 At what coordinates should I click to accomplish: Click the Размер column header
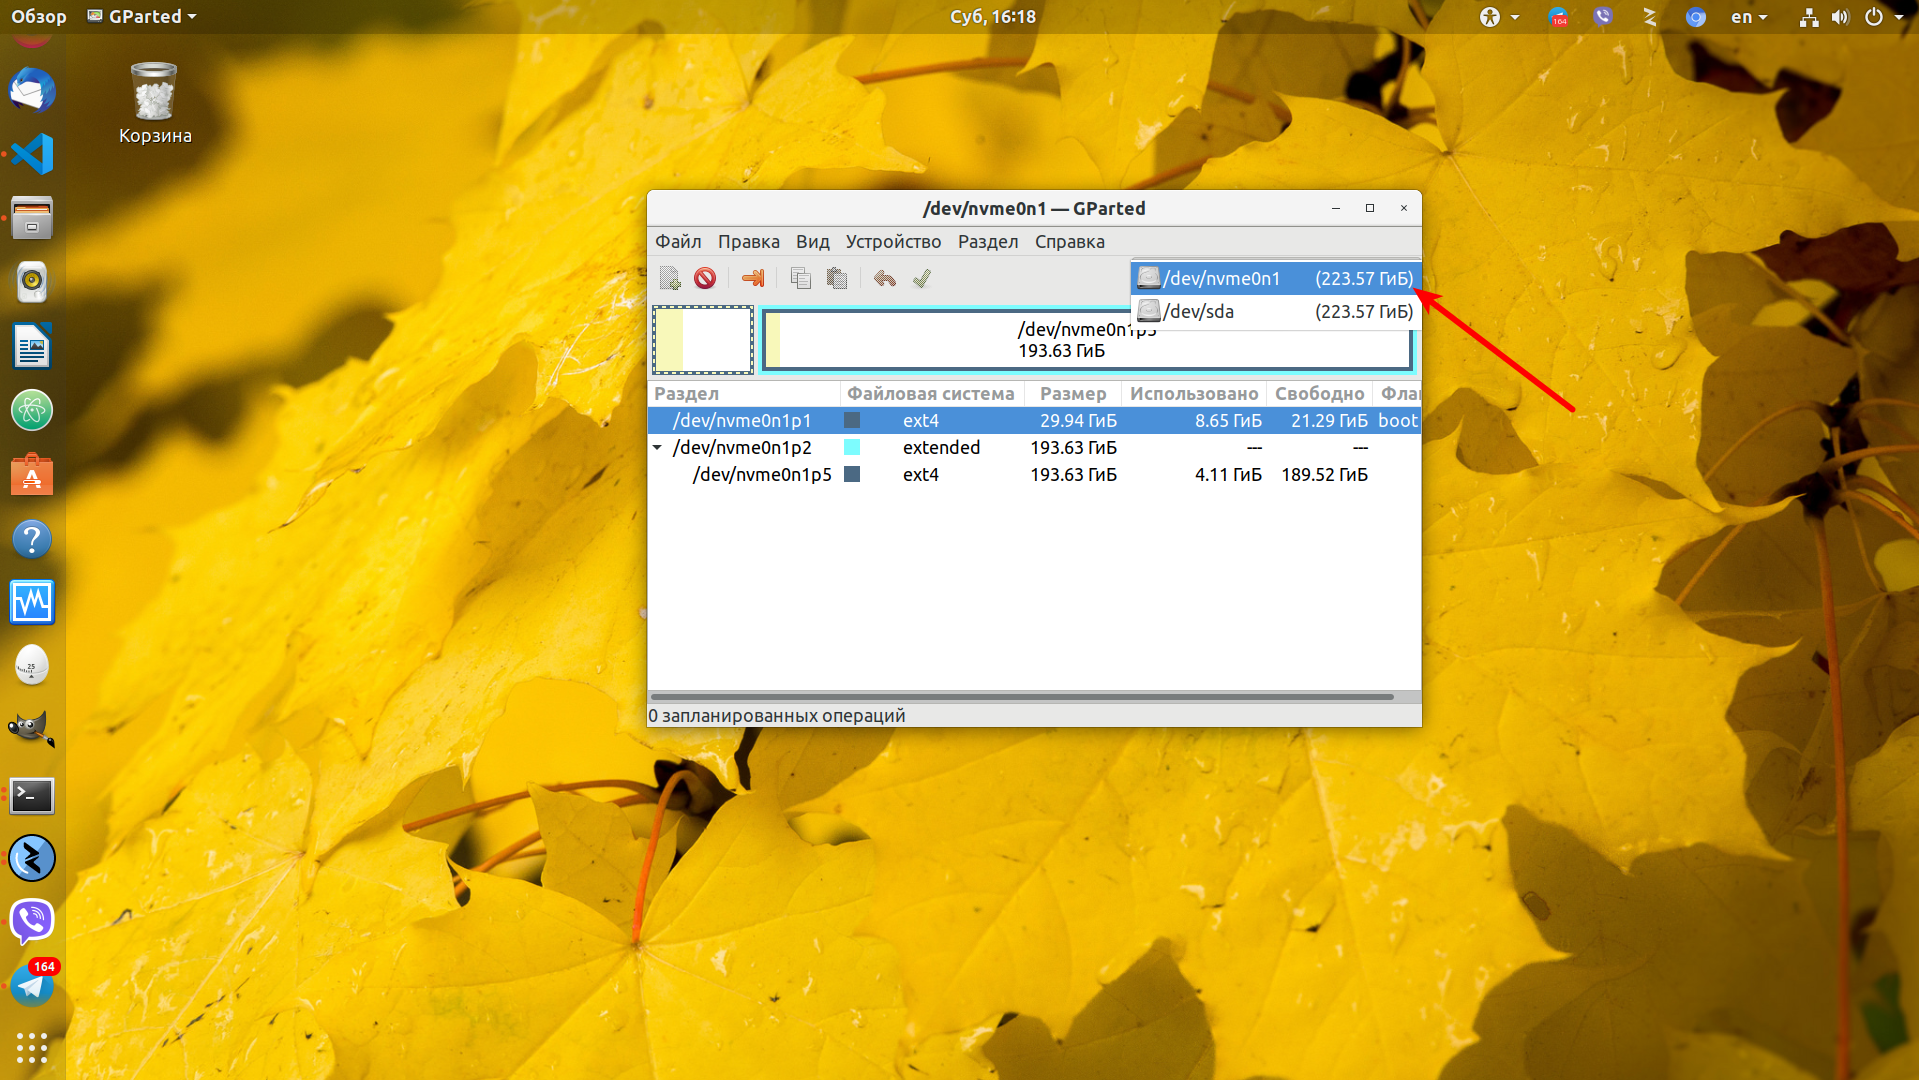[x=1072, y=393]
